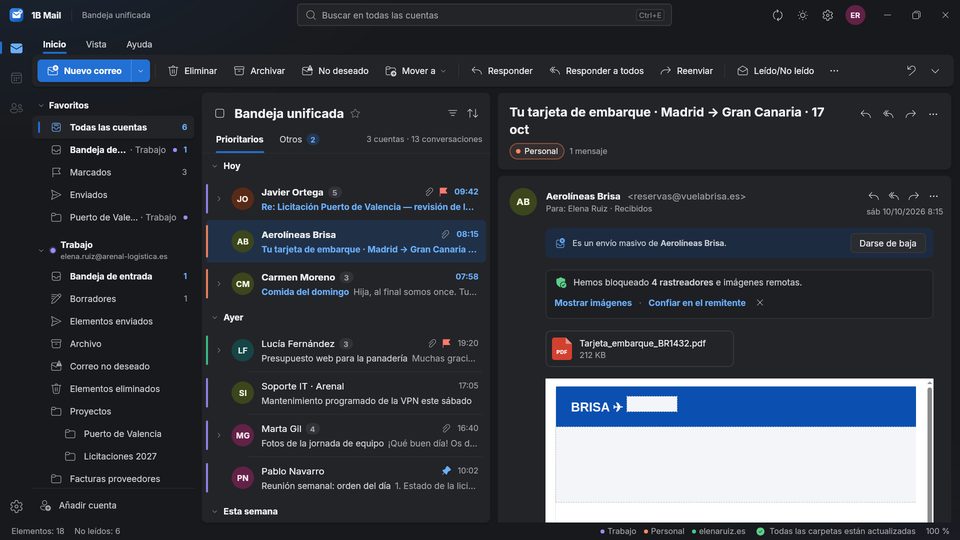Switch to the Vista tab

[96, 45]
